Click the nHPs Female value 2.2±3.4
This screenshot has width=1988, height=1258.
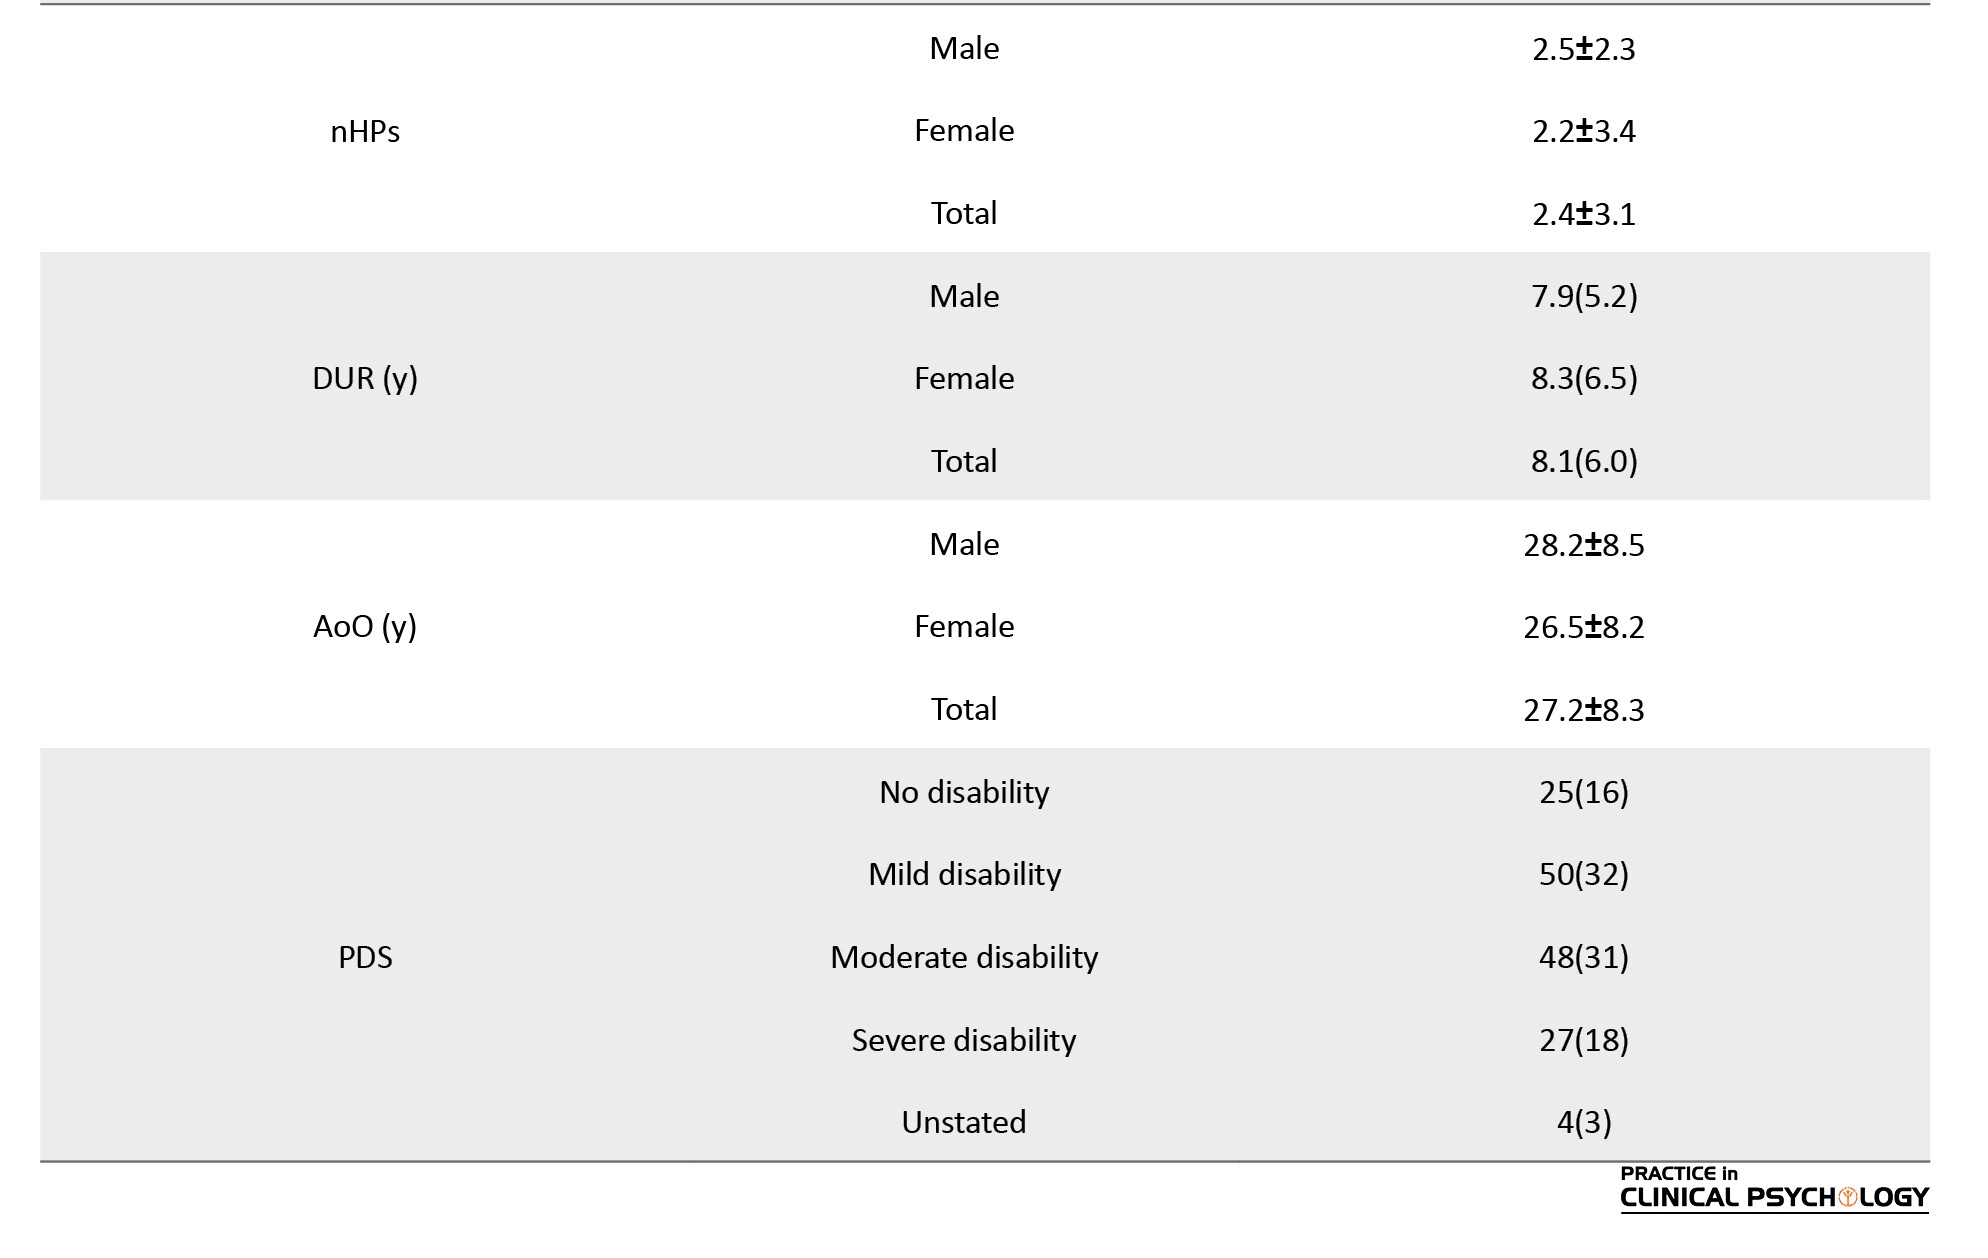pyautogui.click(x=1584, y=131)
